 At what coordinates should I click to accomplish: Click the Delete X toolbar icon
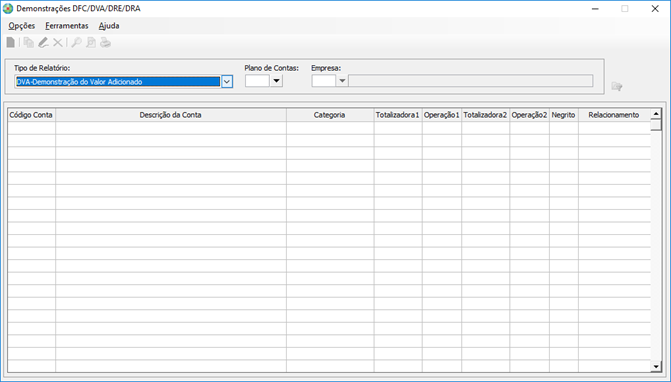tap(57, 42)
